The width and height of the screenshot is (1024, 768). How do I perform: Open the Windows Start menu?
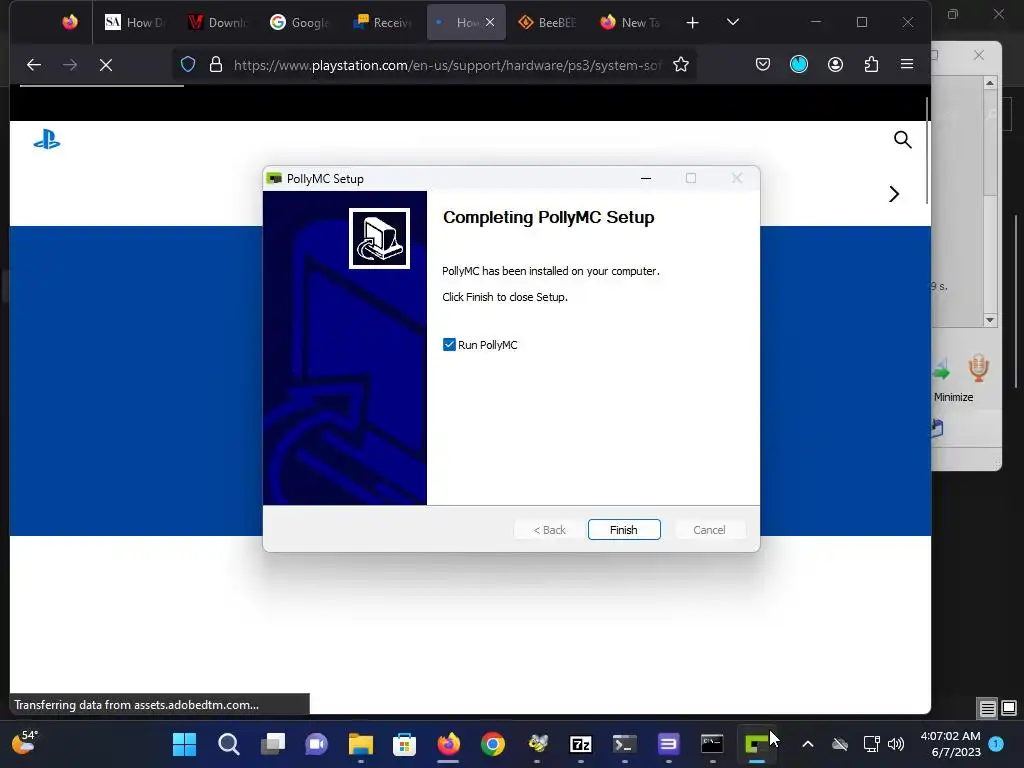point(184,744)
